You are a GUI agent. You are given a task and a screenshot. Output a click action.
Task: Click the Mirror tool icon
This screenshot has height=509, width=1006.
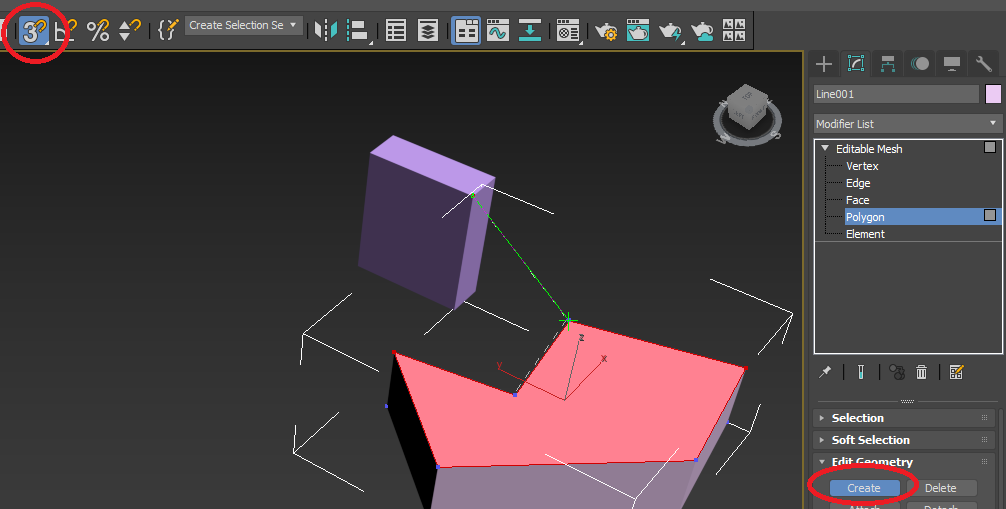(326, 30)
